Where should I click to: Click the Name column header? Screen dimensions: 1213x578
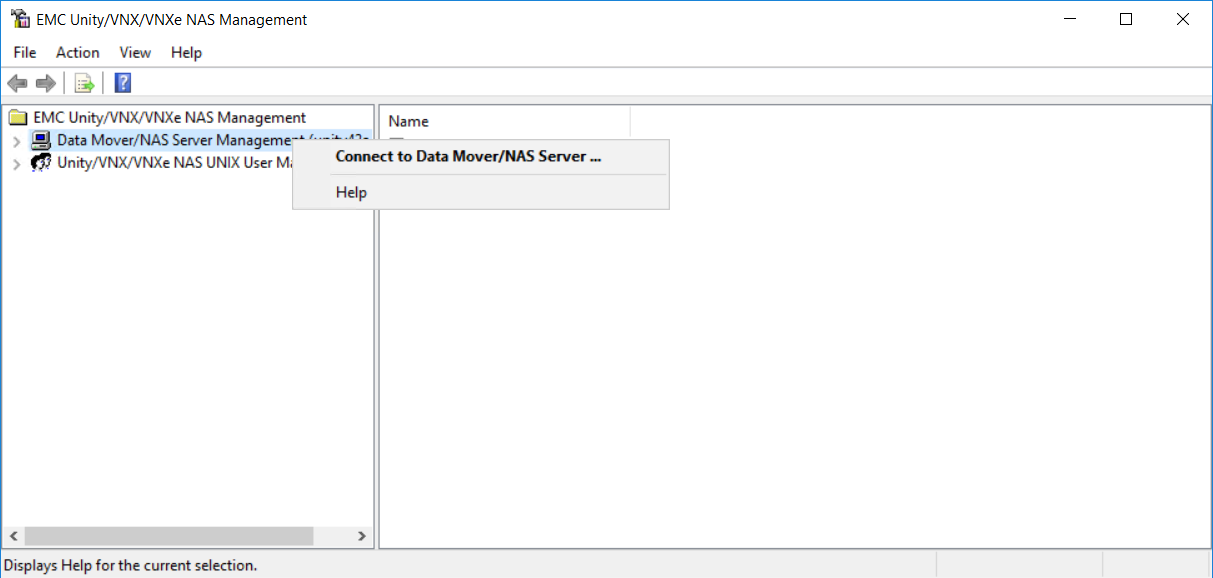coord(408,121)
